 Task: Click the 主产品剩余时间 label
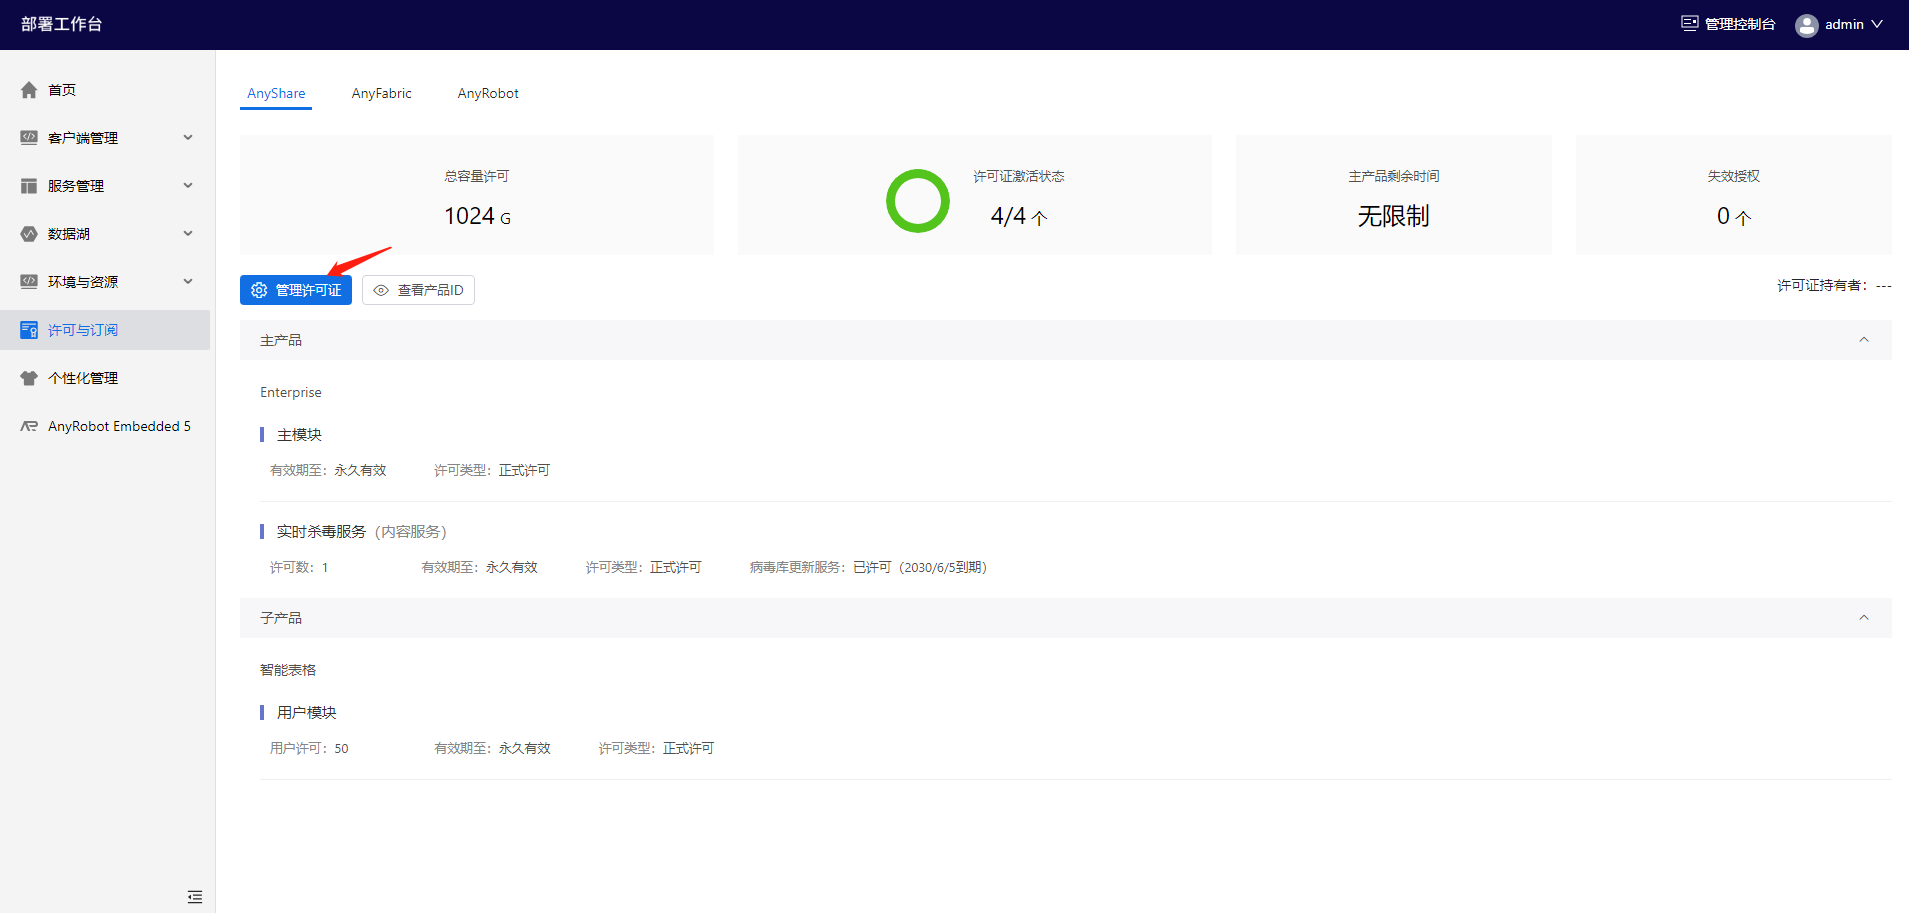(1393, 176)
